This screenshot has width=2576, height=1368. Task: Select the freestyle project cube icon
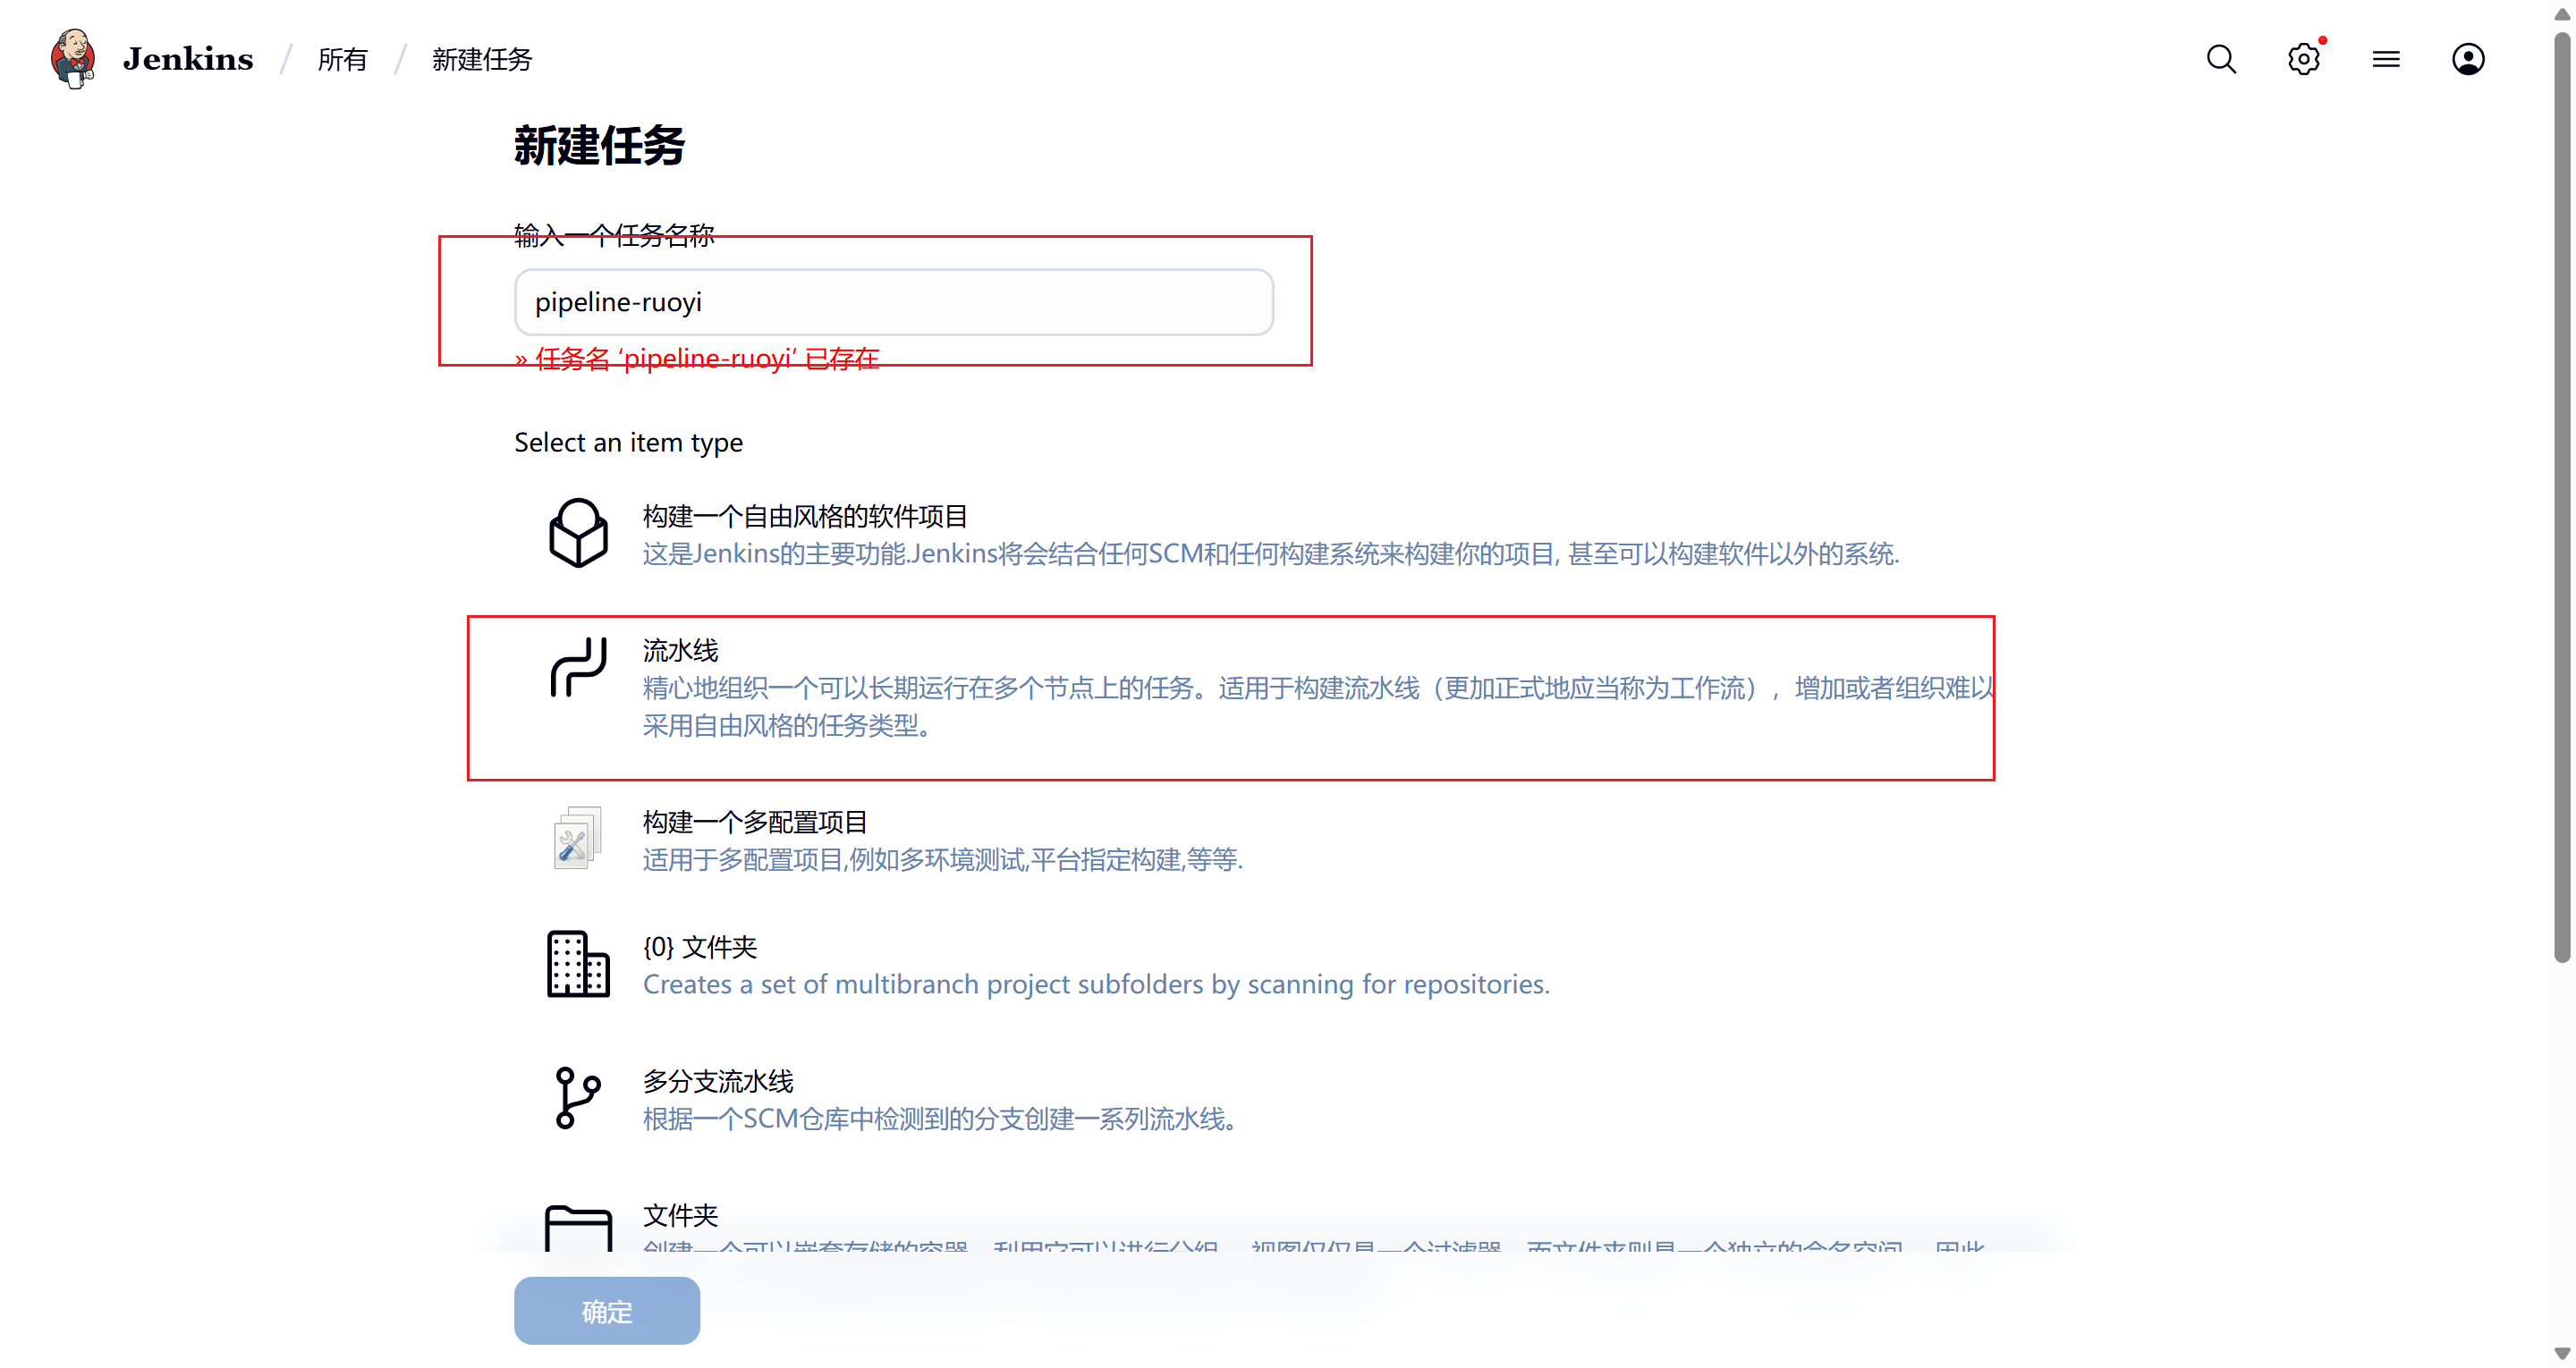click(578, 533)
